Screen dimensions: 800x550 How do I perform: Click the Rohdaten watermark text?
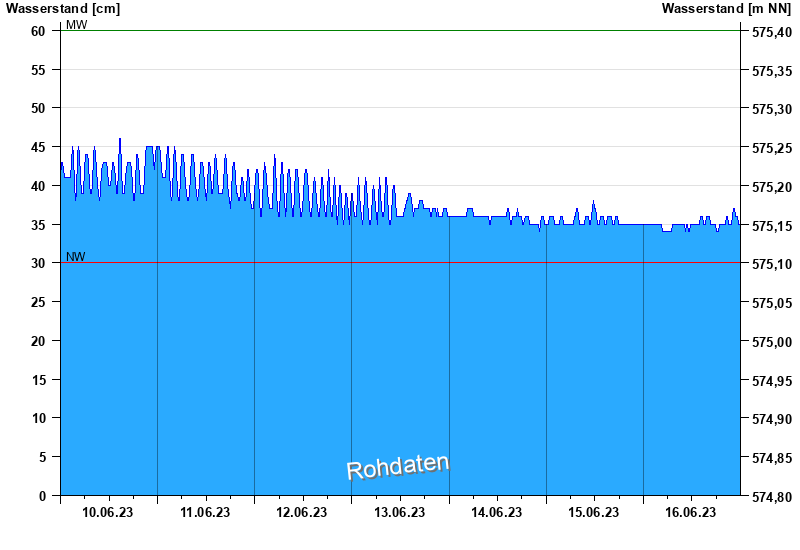click(398, 467)
